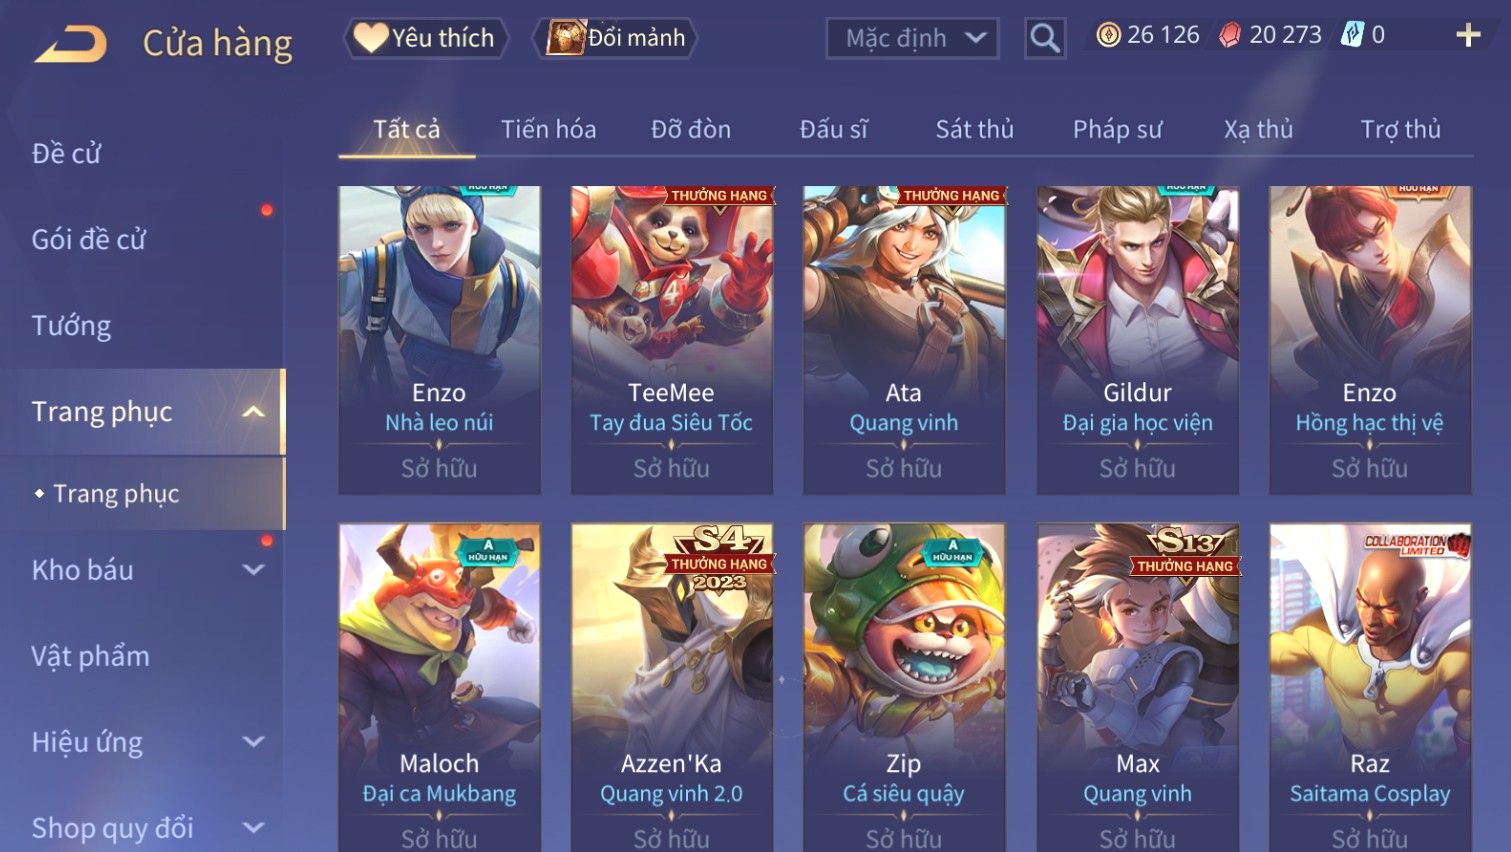Expand the Kho báu sidebar section
Viewport: 1511px width, 852px height.
254,569
